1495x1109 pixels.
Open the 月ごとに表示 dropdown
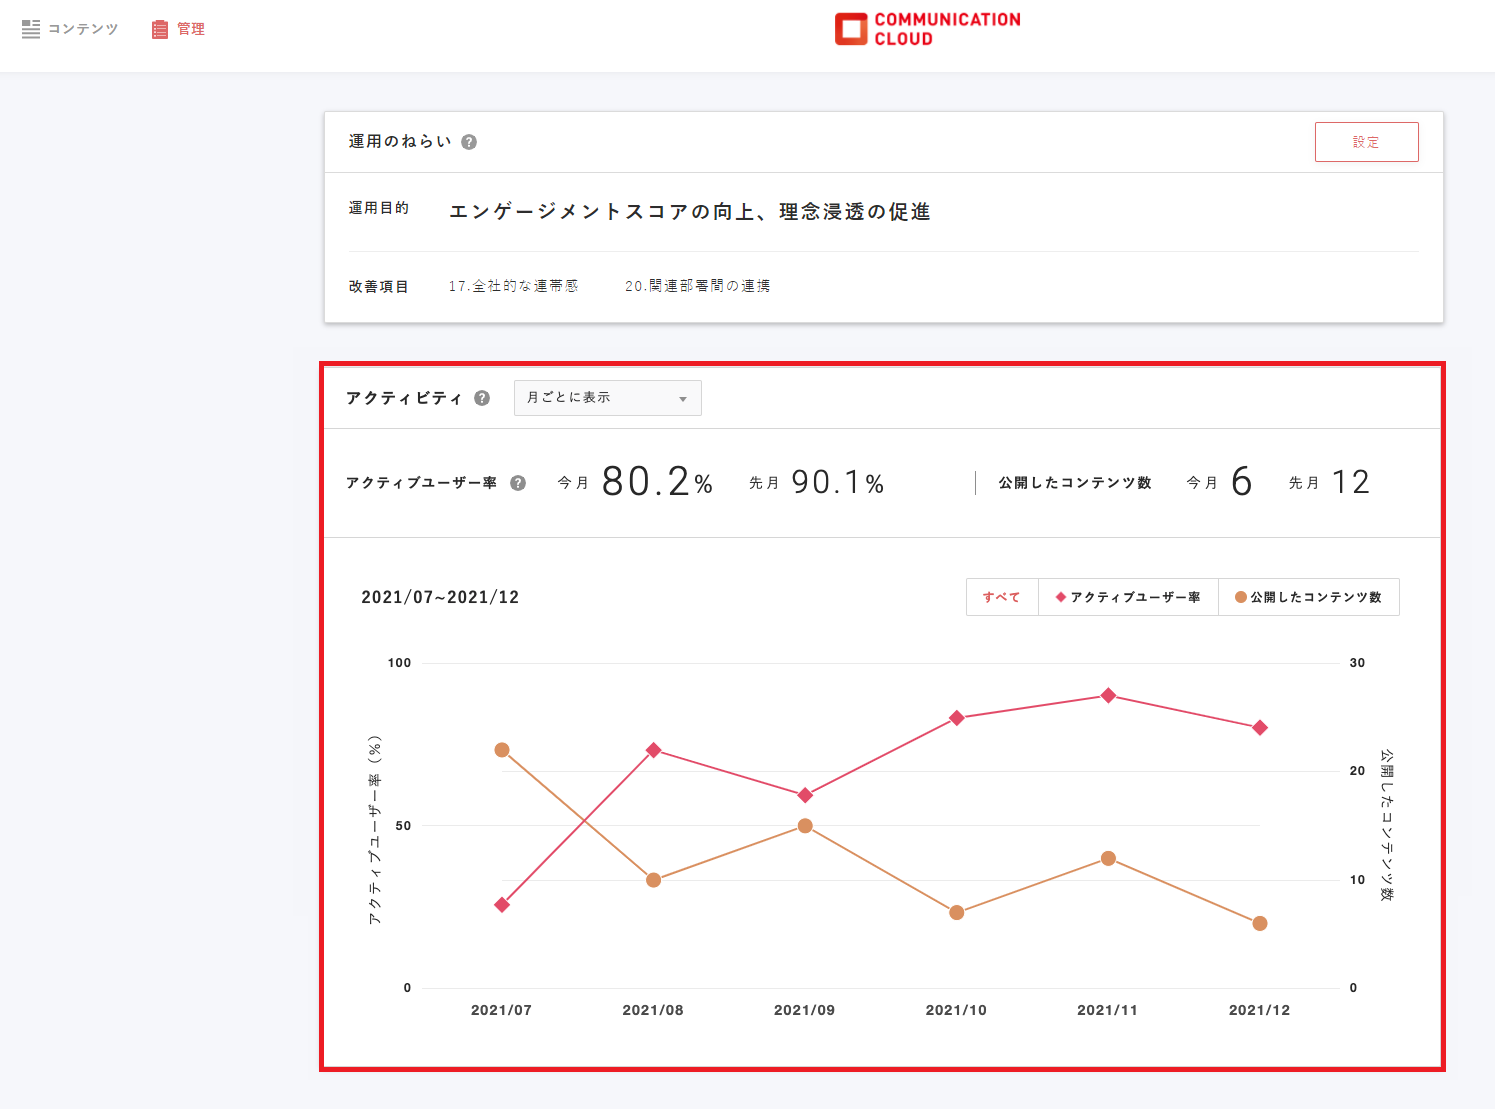point(606,398)
